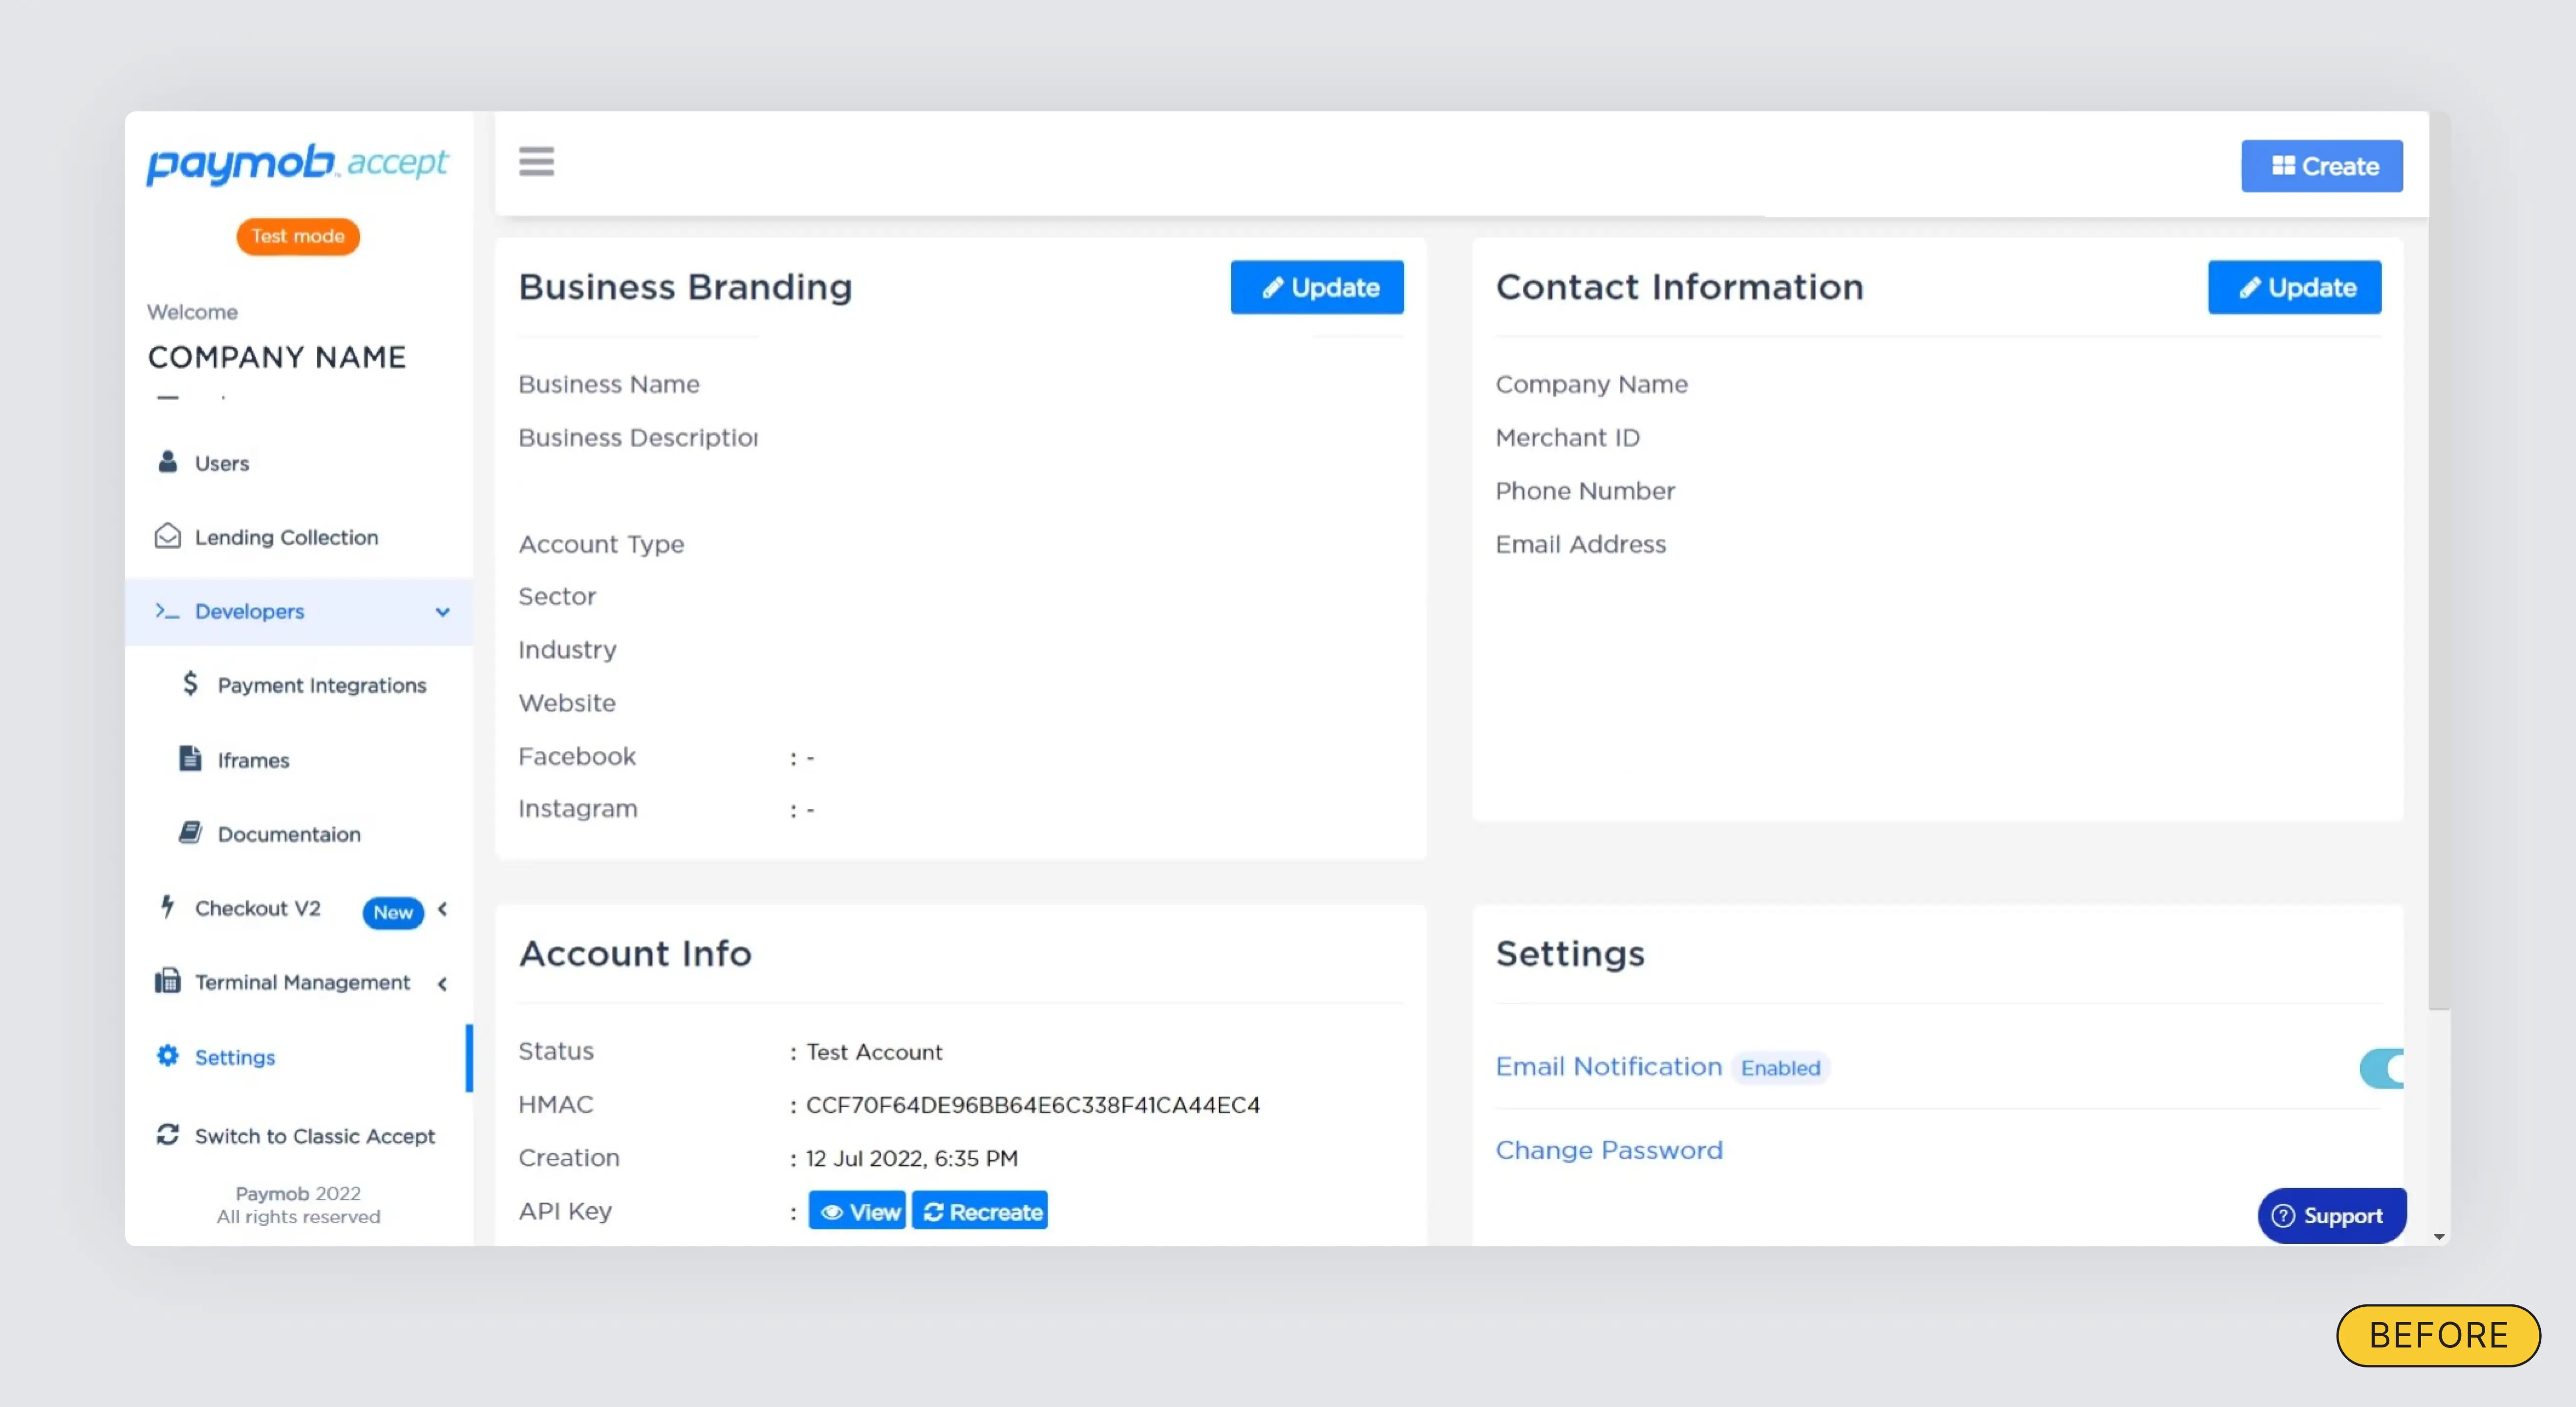Screen dimensions: 2576x1407
Task: Click the Payment Integrations dollar icon
Action: point(190,684)
